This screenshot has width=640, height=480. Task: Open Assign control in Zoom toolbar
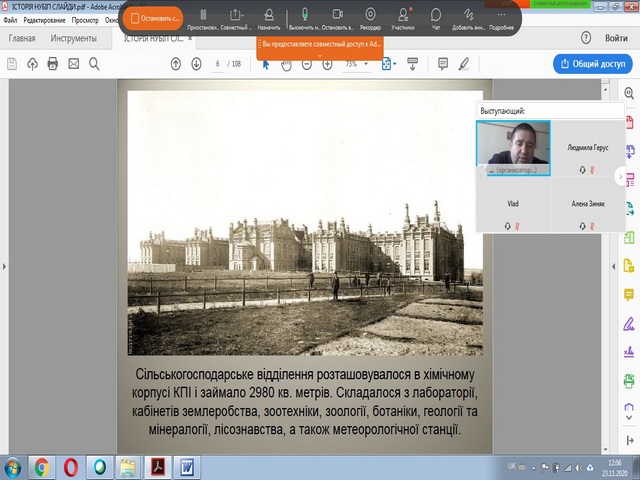coord(269,19)
